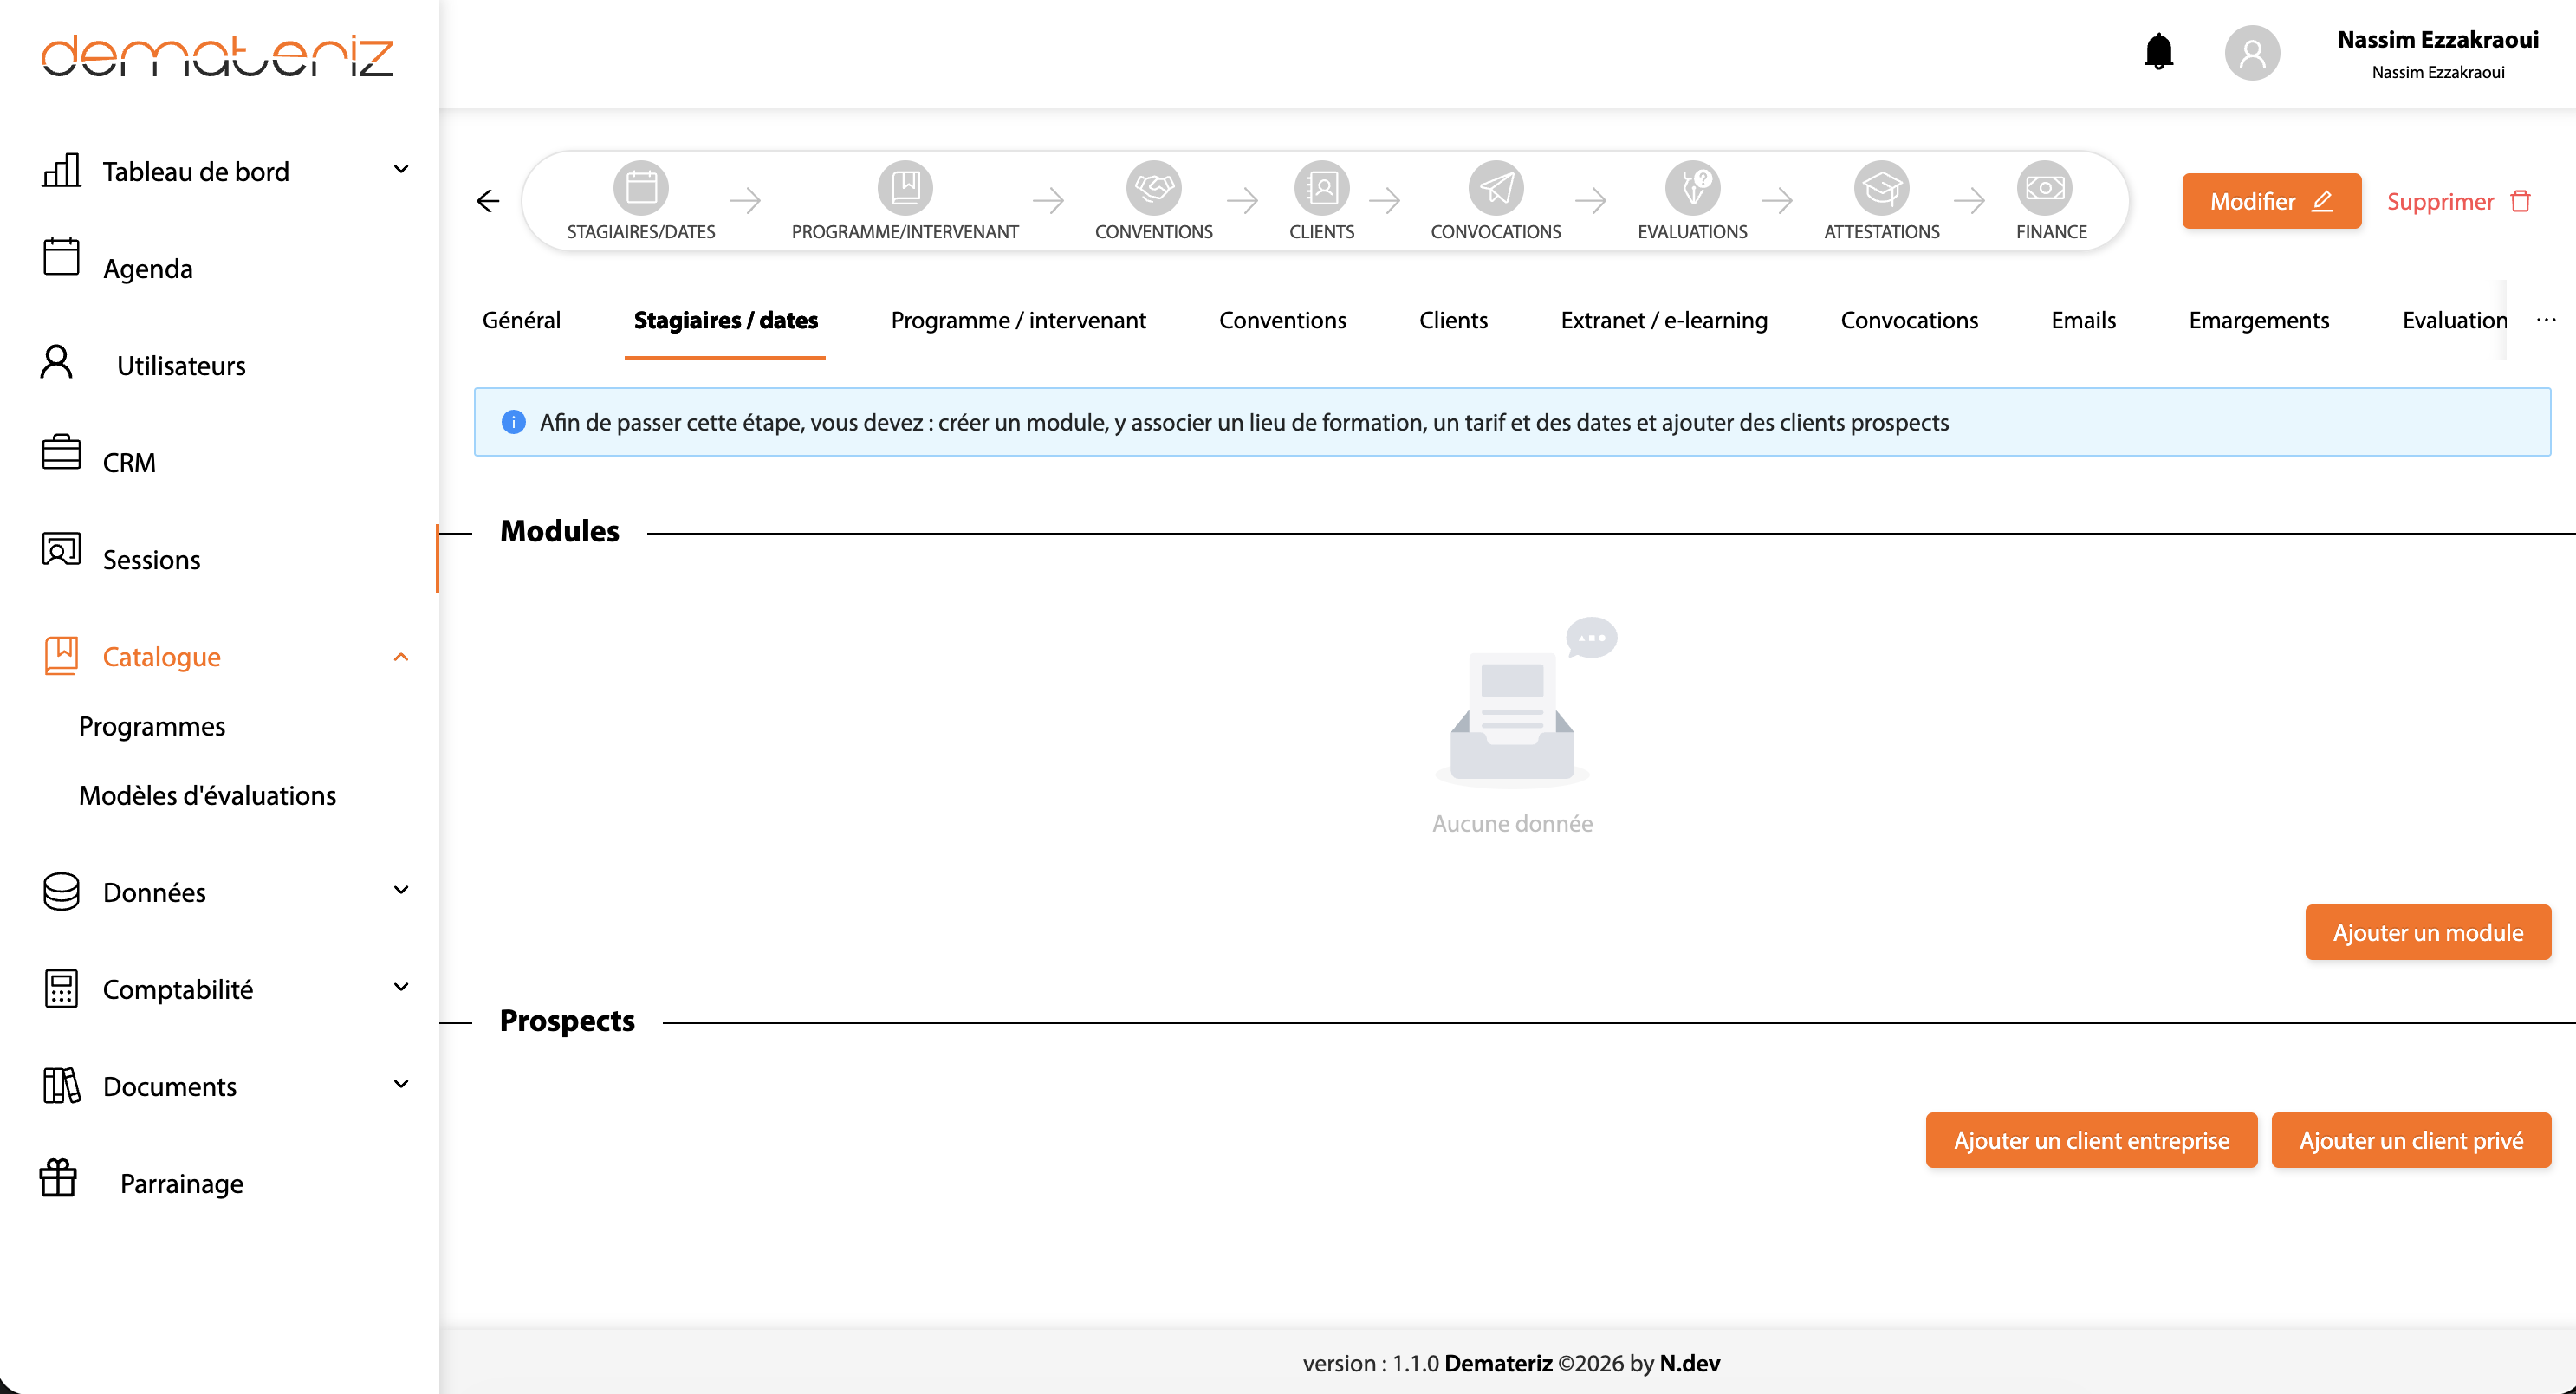Open the Agenda menu item

click(x=147, y=268)
